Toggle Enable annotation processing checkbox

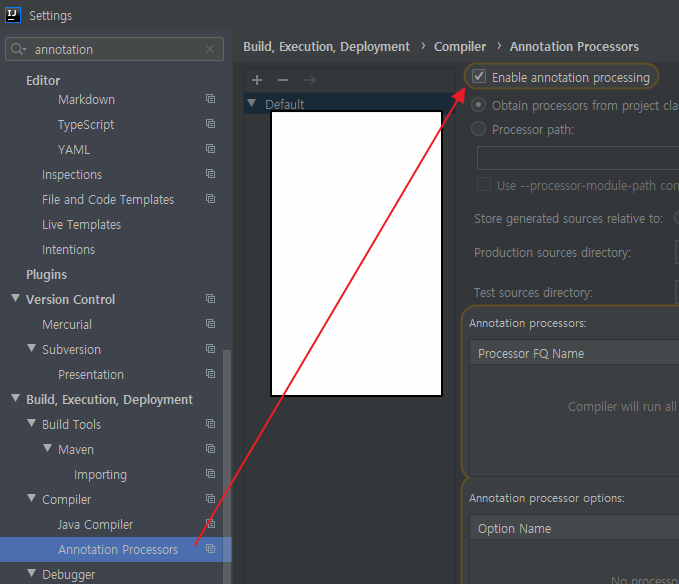[479, 77]
